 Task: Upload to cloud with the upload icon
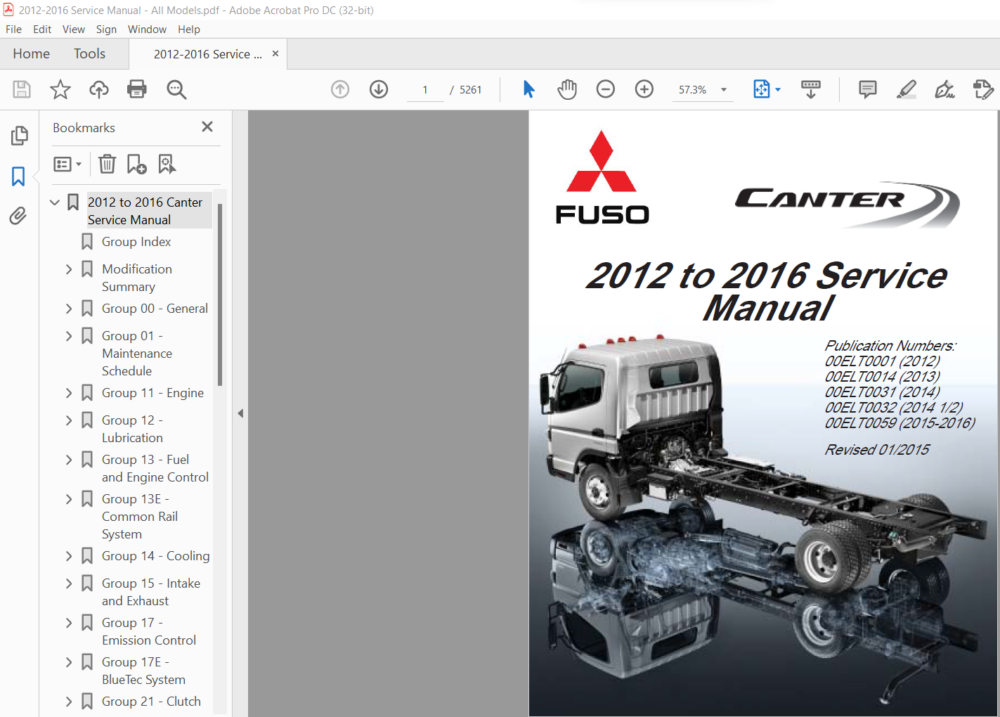[x=99, y=89]
